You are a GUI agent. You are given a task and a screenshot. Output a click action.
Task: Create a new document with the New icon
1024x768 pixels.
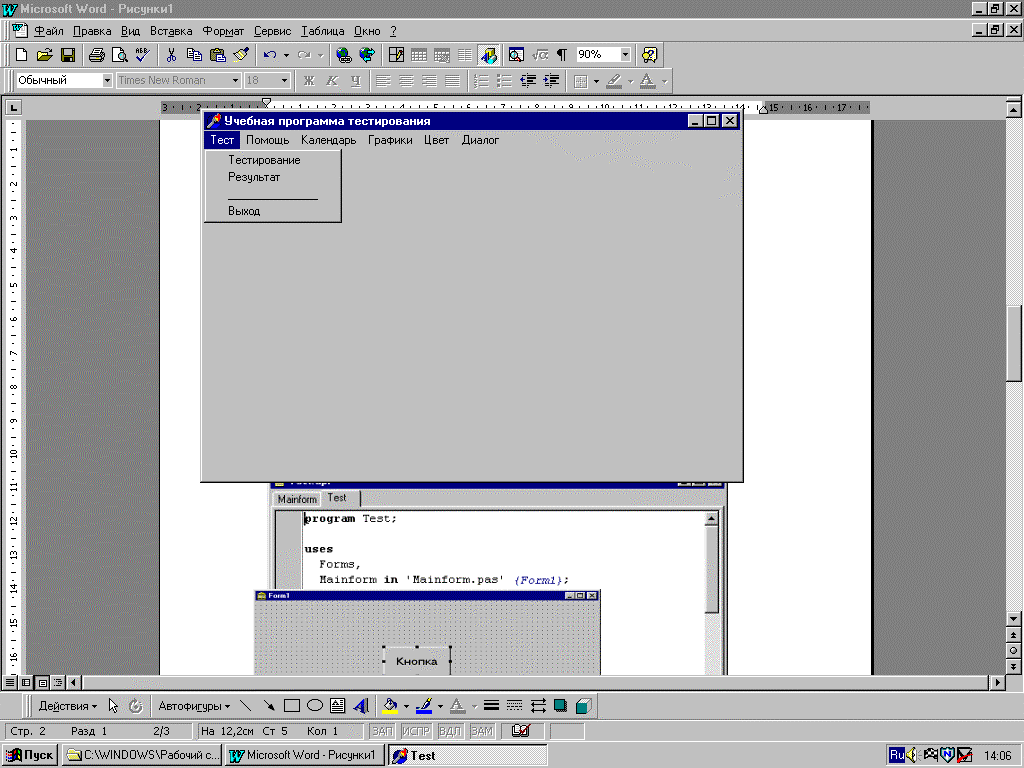pyautogui.click(x=21, y=56)
